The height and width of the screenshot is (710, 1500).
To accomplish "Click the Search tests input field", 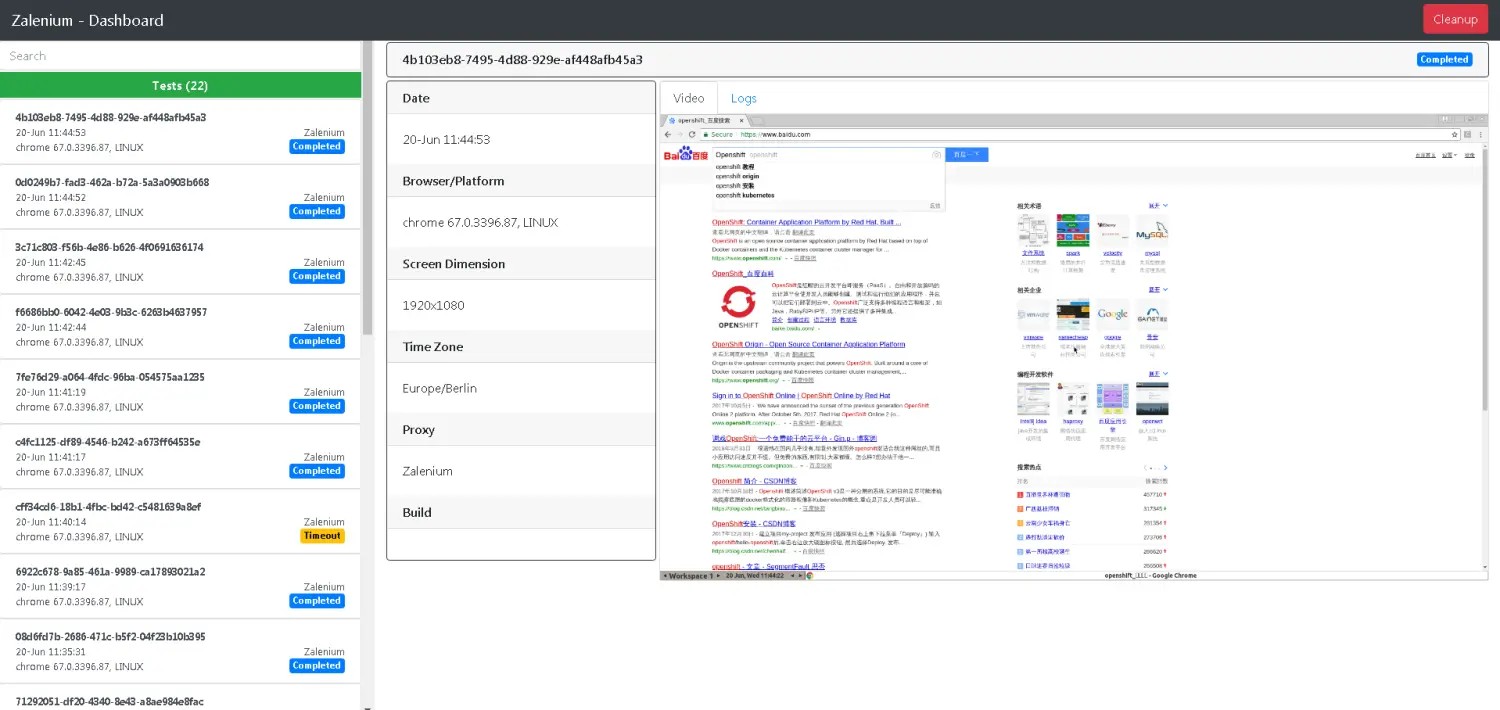I will [180, 56].
